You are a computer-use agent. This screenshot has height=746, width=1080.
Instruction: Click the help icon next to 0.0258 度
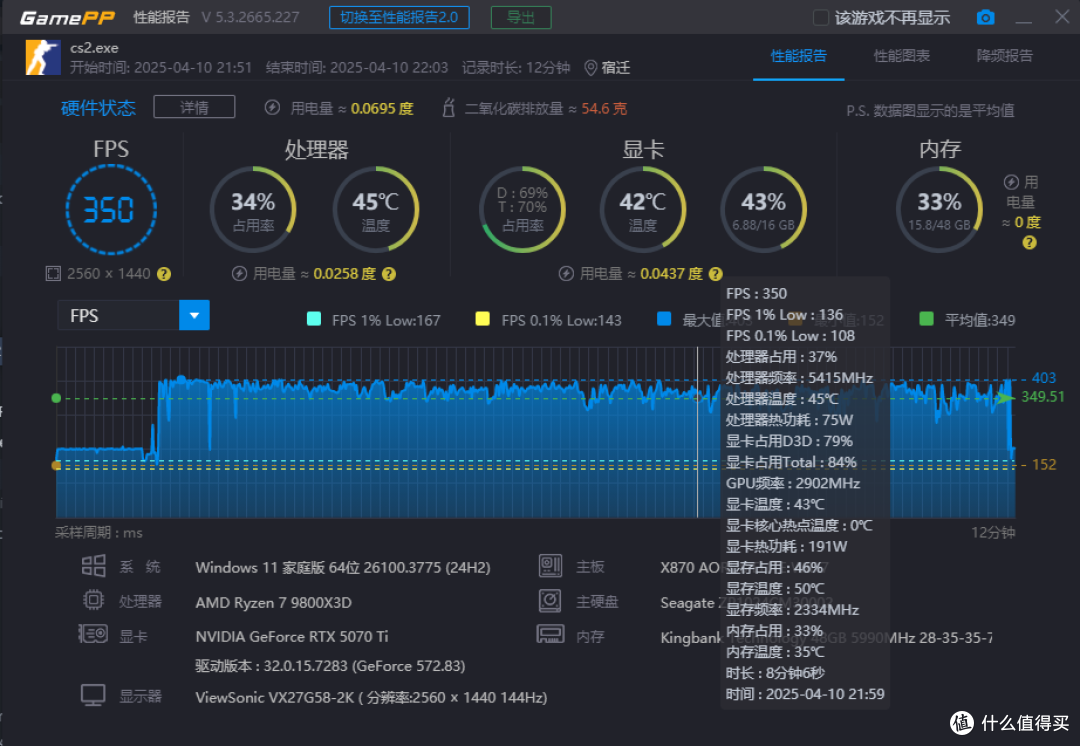(388, 274)
